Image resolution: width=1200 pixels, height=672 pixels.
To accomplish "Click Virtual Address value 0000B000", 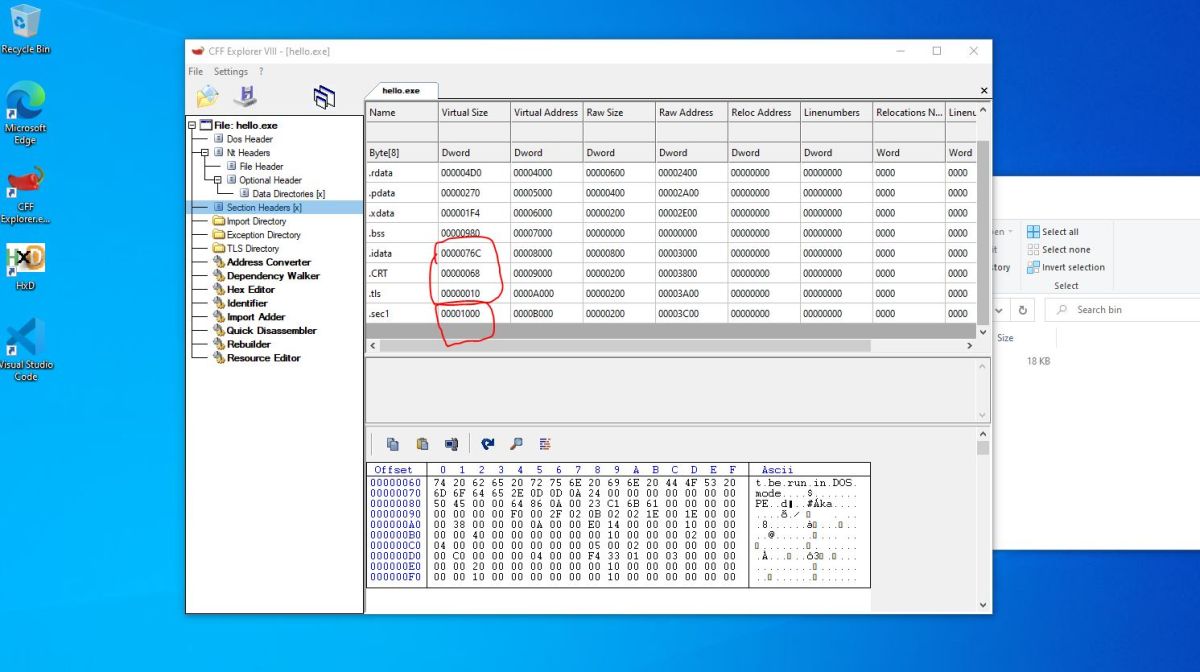I will pos(546,313).
